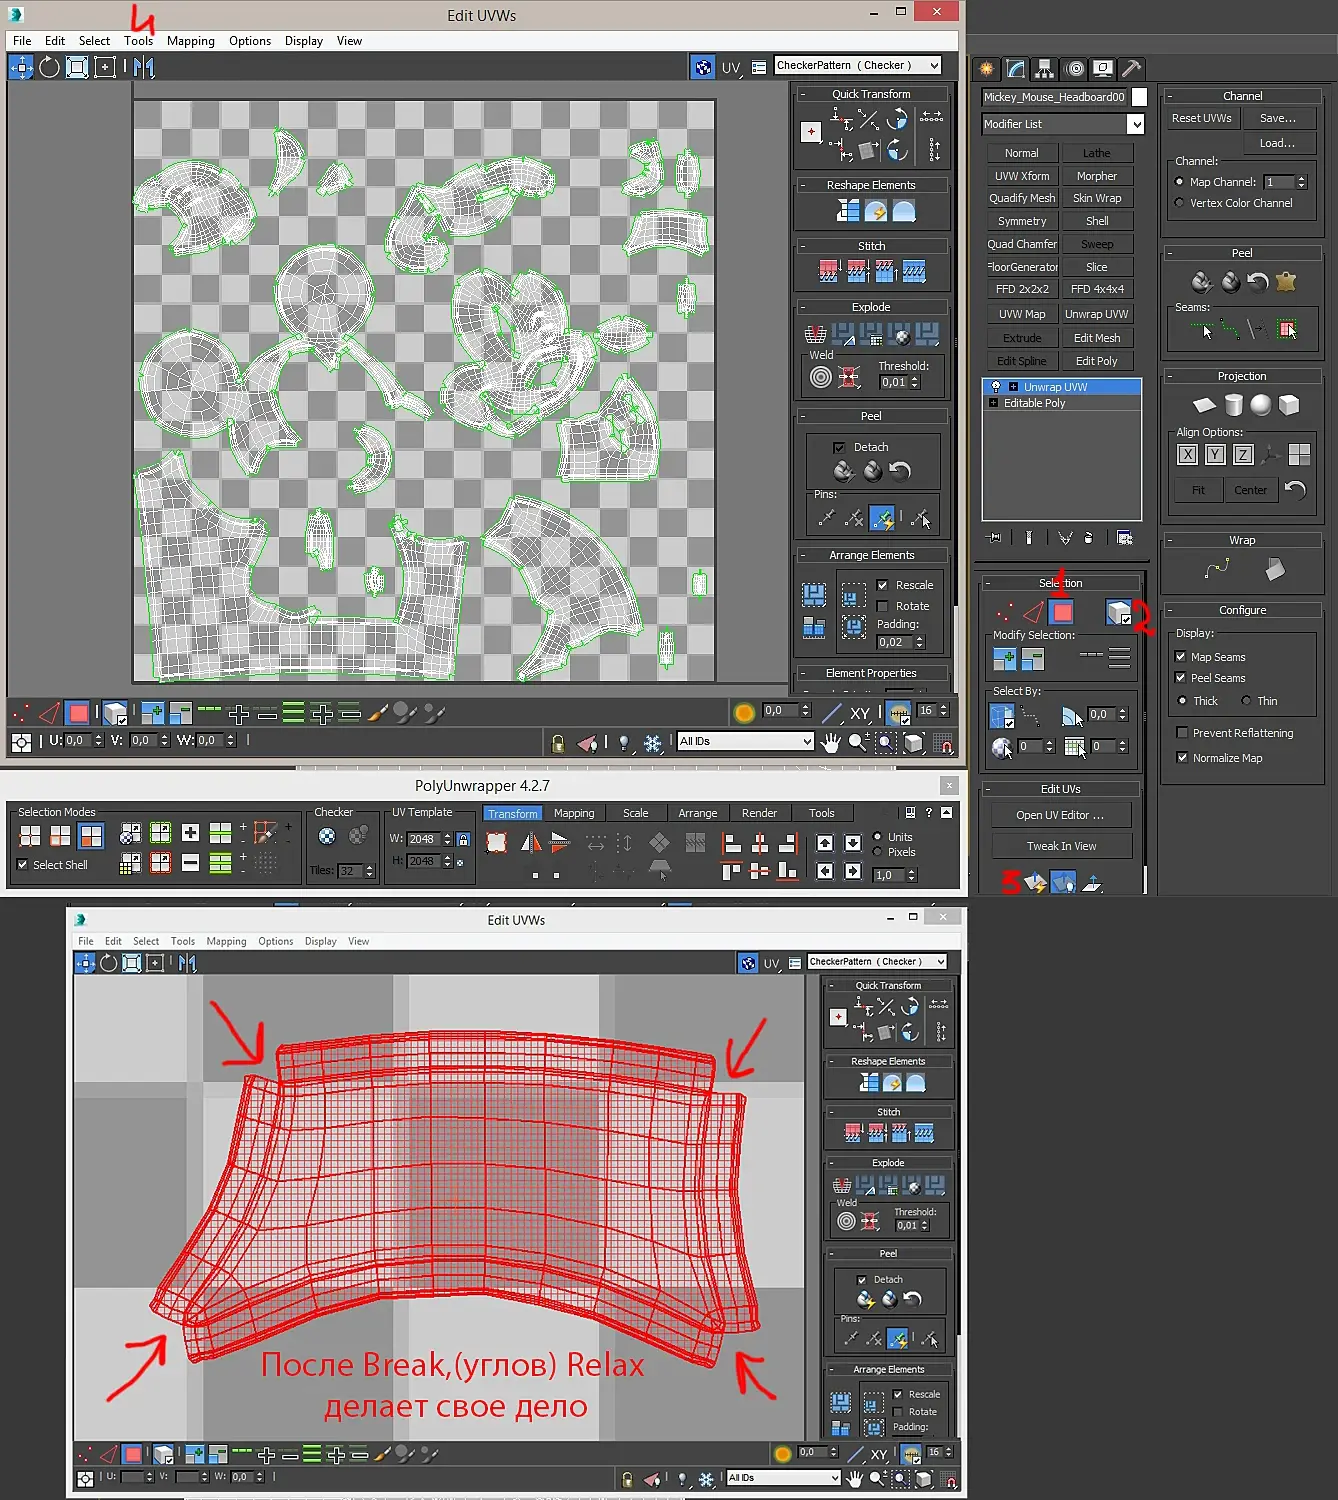Screen dimensions: 1338x1500
Task: Open the Modifier List dropdown
Action: click(1063, 124)
